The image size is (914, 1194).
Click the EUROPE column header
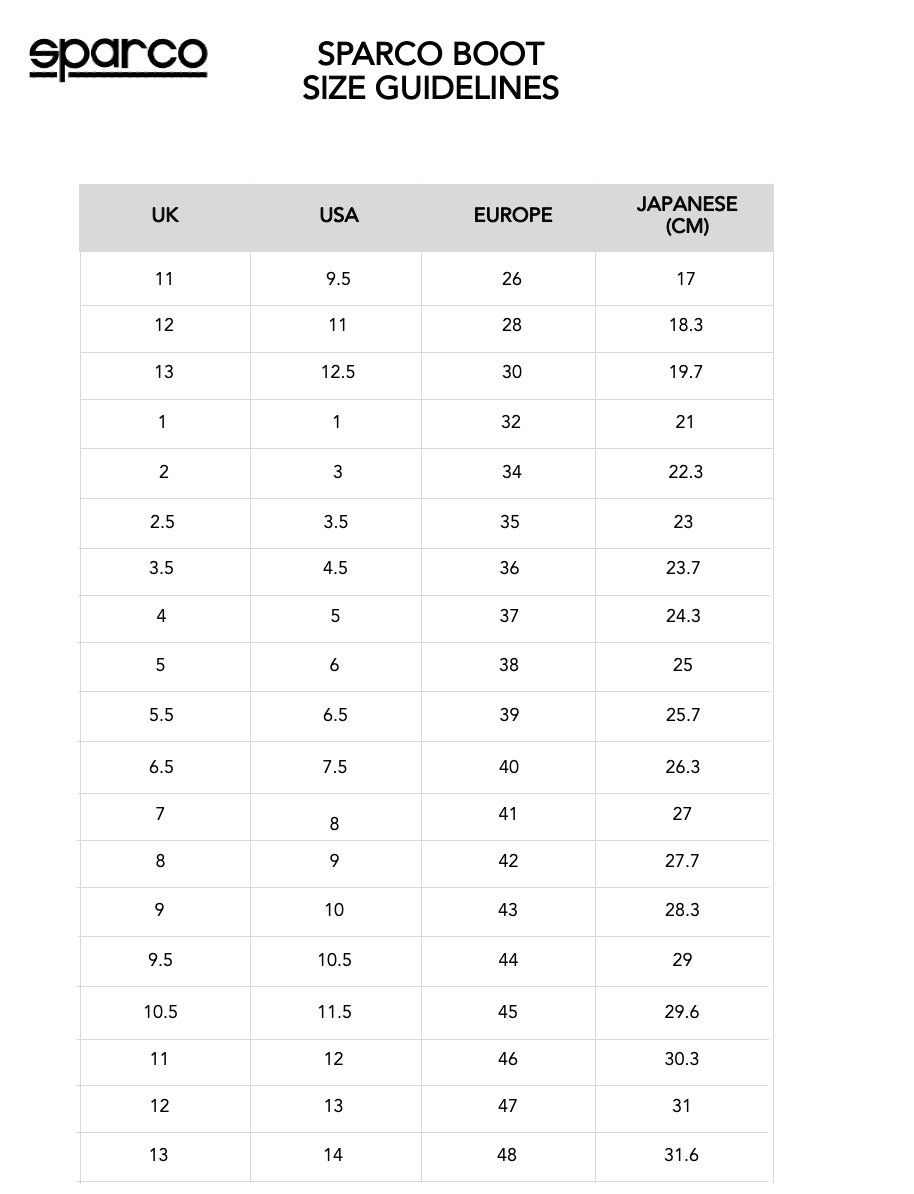point(512,215)
